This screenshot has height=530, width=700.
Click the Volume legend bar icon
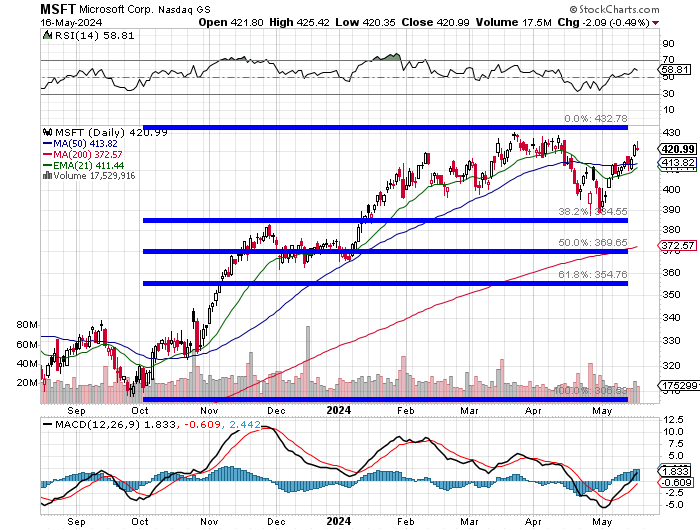click(45, 177)
